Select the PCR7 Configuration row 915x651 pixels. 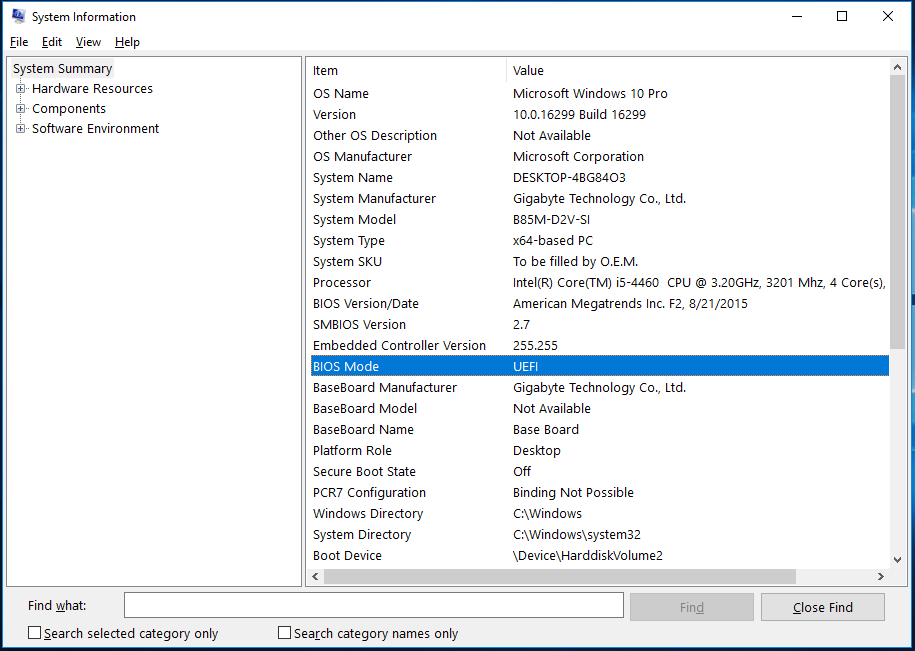click(599, 492)
